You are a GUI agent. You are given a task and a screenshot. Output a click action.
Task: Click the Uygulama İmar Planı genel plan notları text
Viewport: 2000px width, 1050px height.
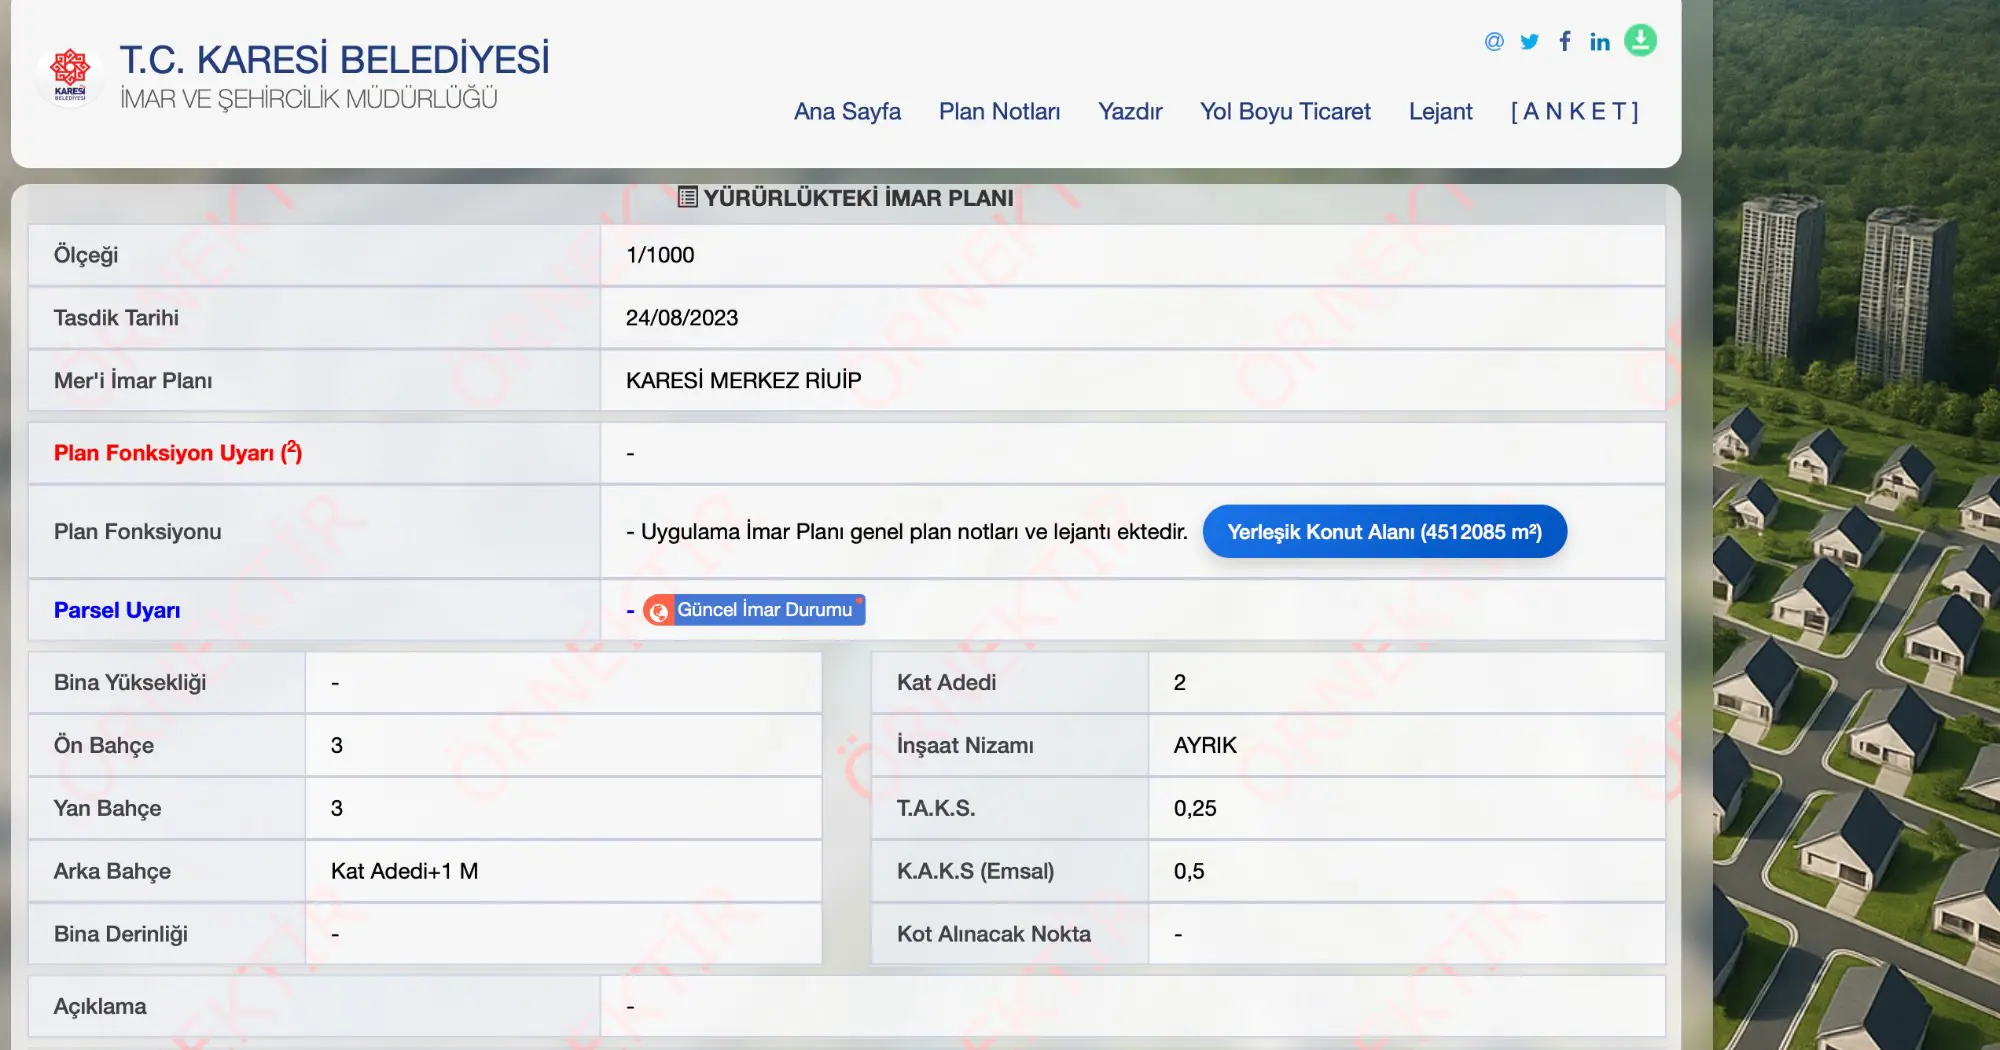[907, 532]
